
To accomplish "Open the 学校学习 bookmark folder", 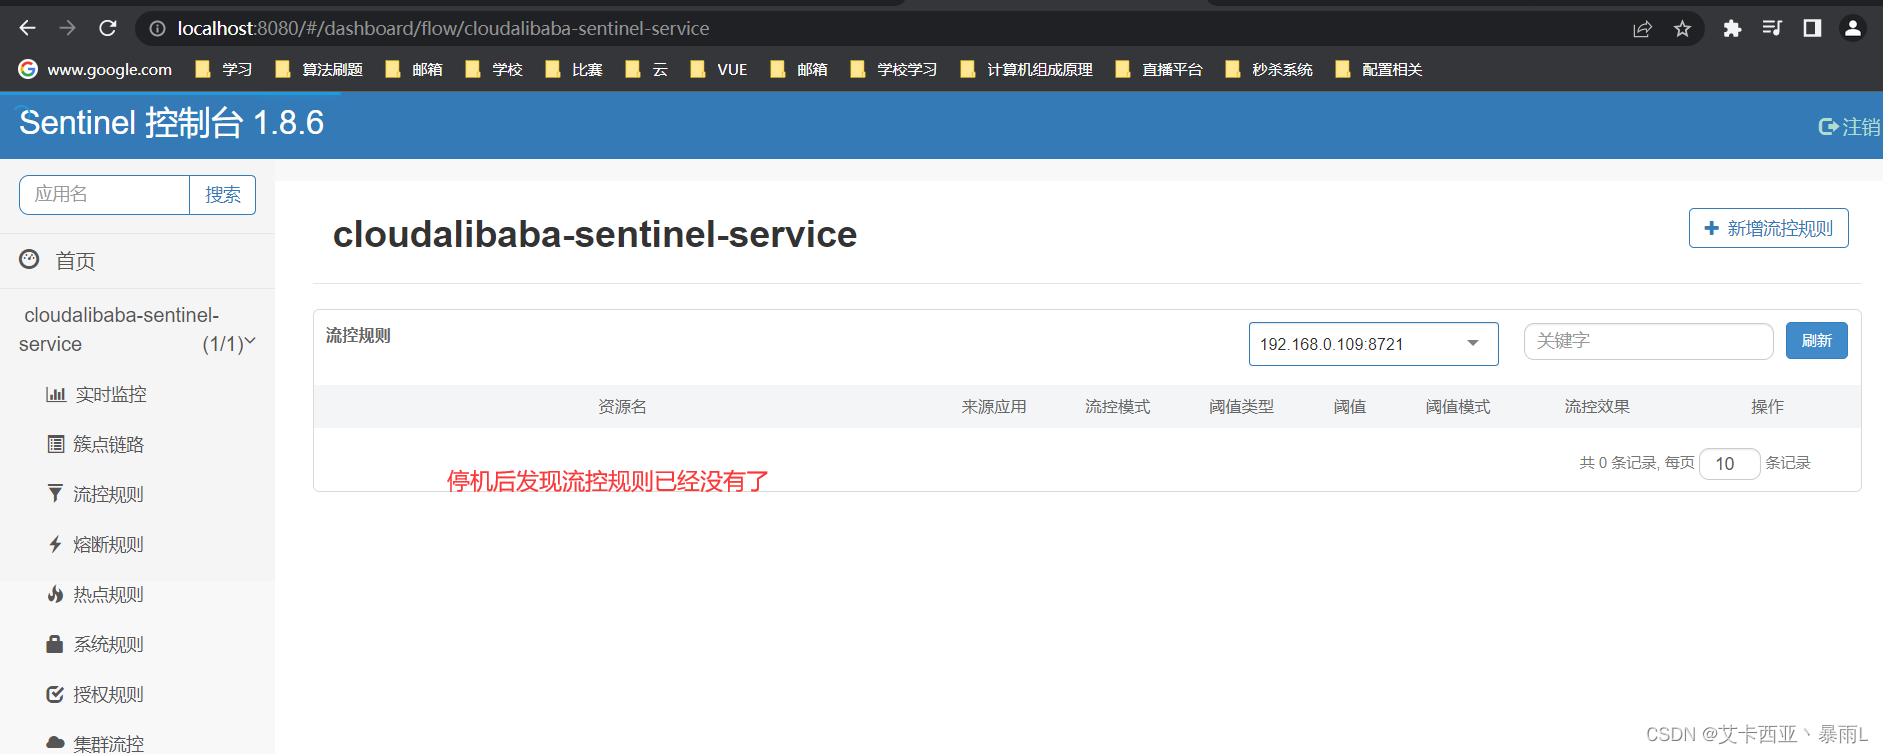I will (894, 69).
